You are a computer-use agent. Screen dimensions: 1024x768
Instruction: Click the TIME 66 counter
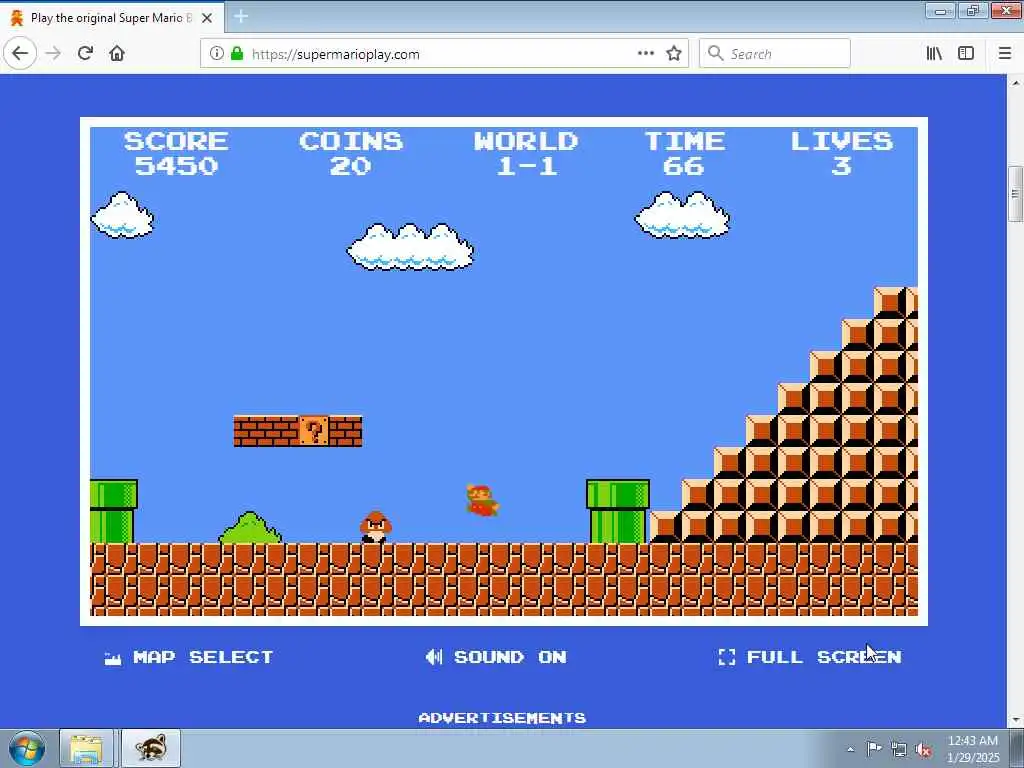pyautogui.click(x=684, y=153)
